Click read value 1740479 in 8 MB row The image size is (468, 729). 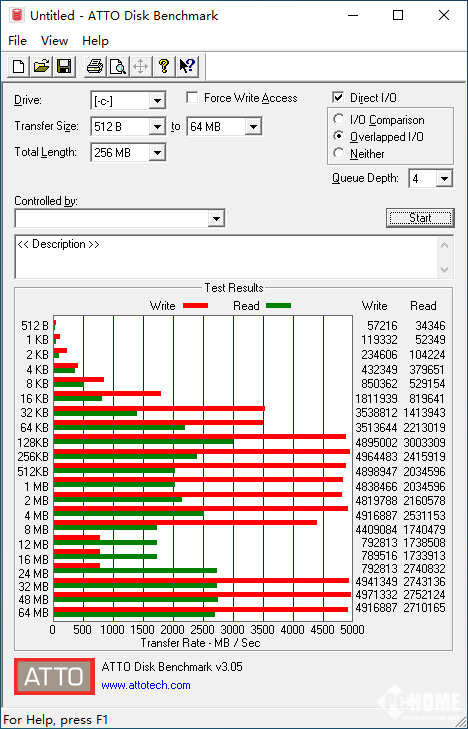tap(424, 530)
